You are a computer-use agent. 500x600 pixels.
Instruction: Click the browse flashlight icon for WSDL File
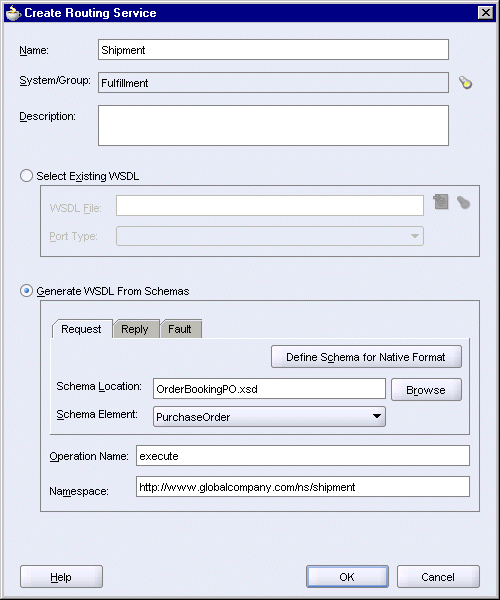pyautogui.click(x=463, y=202)
